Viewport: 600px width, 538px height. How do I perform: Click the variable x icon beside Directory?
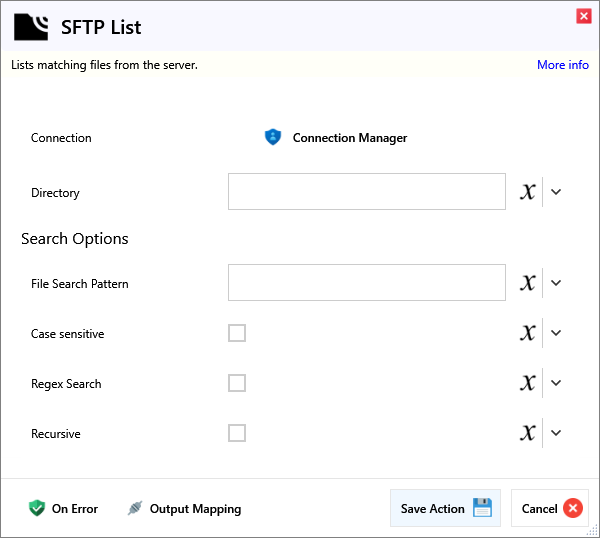528,192
